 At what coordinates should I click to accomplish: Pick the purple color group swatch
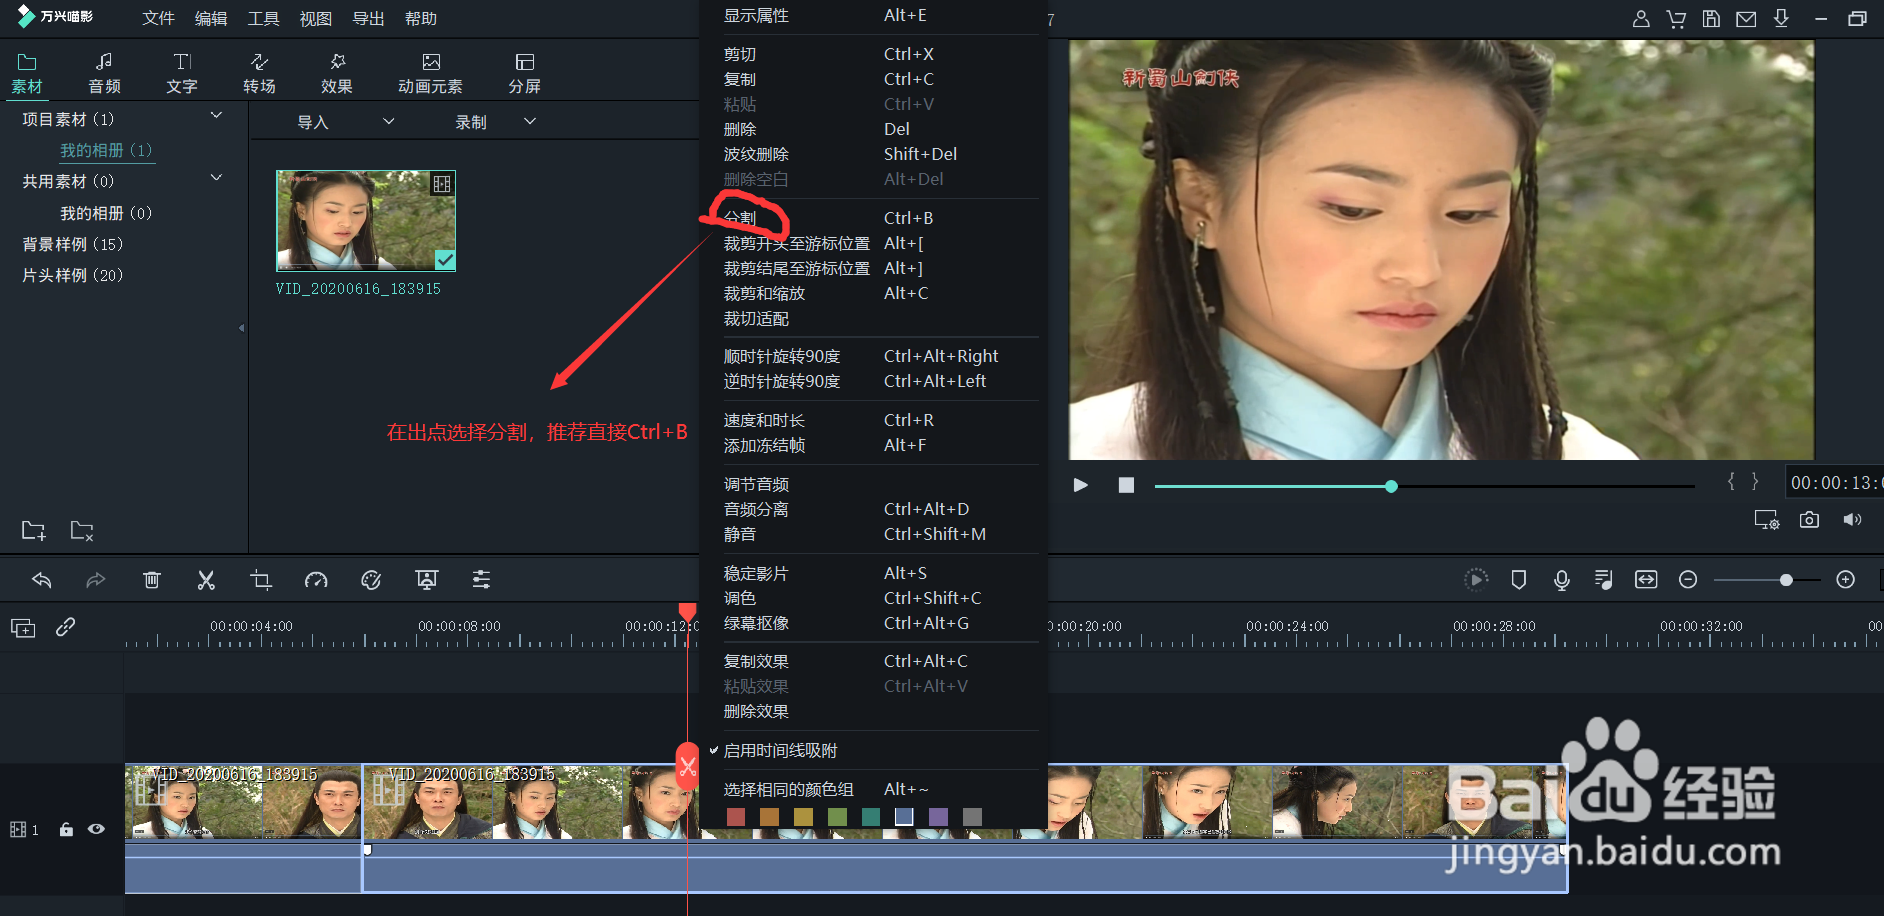(938, 817)
